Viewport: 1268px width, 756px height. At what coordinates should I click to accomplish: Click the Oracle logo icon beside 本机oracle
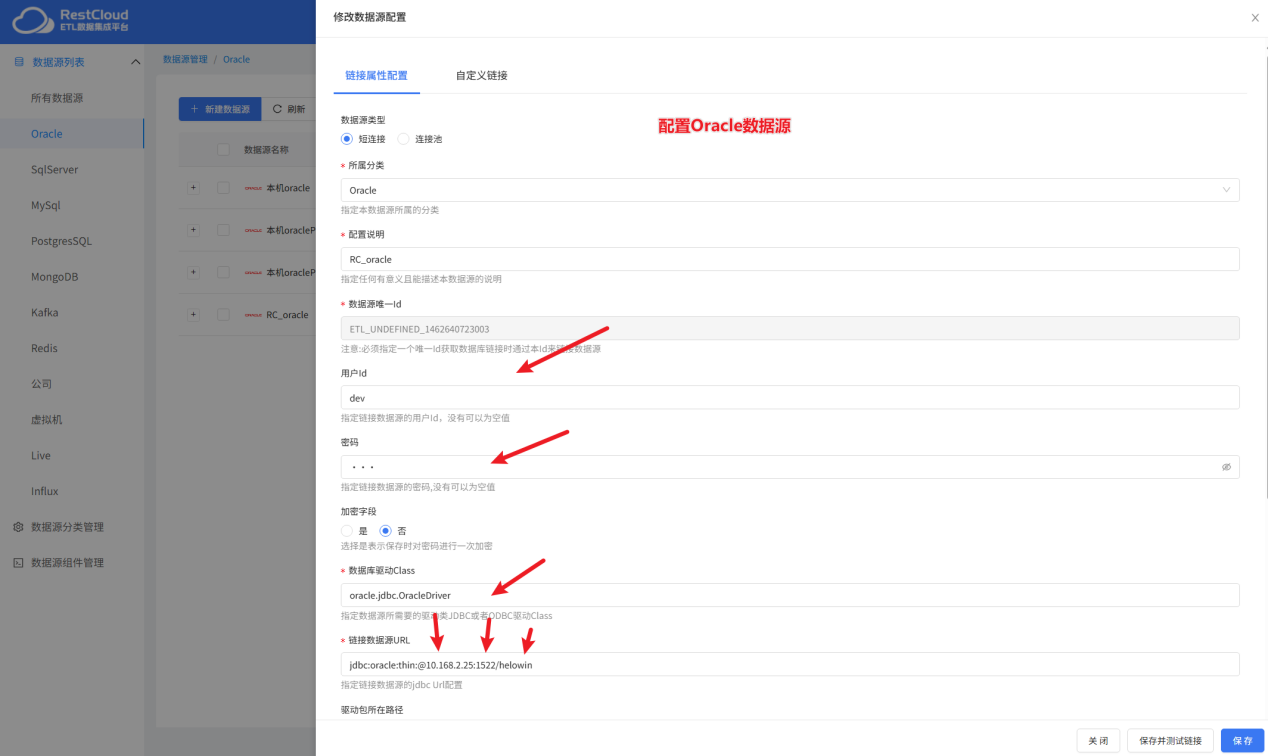click(253, 188)
